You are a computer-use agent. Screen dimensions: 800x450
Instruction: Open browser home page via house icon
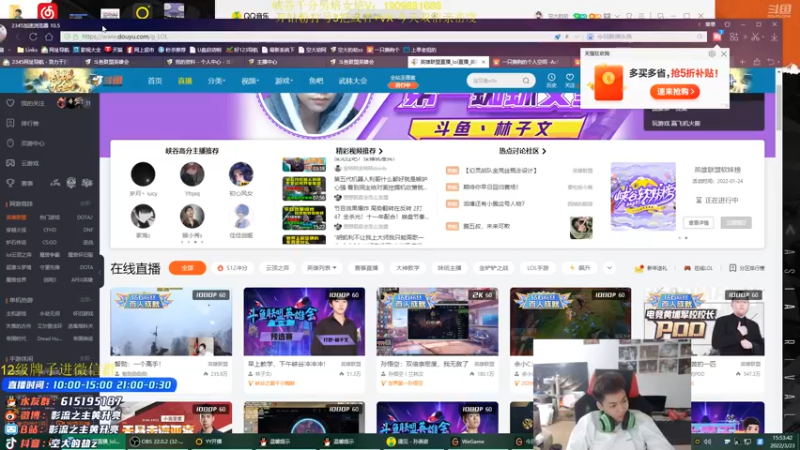[x=49, y=37]
